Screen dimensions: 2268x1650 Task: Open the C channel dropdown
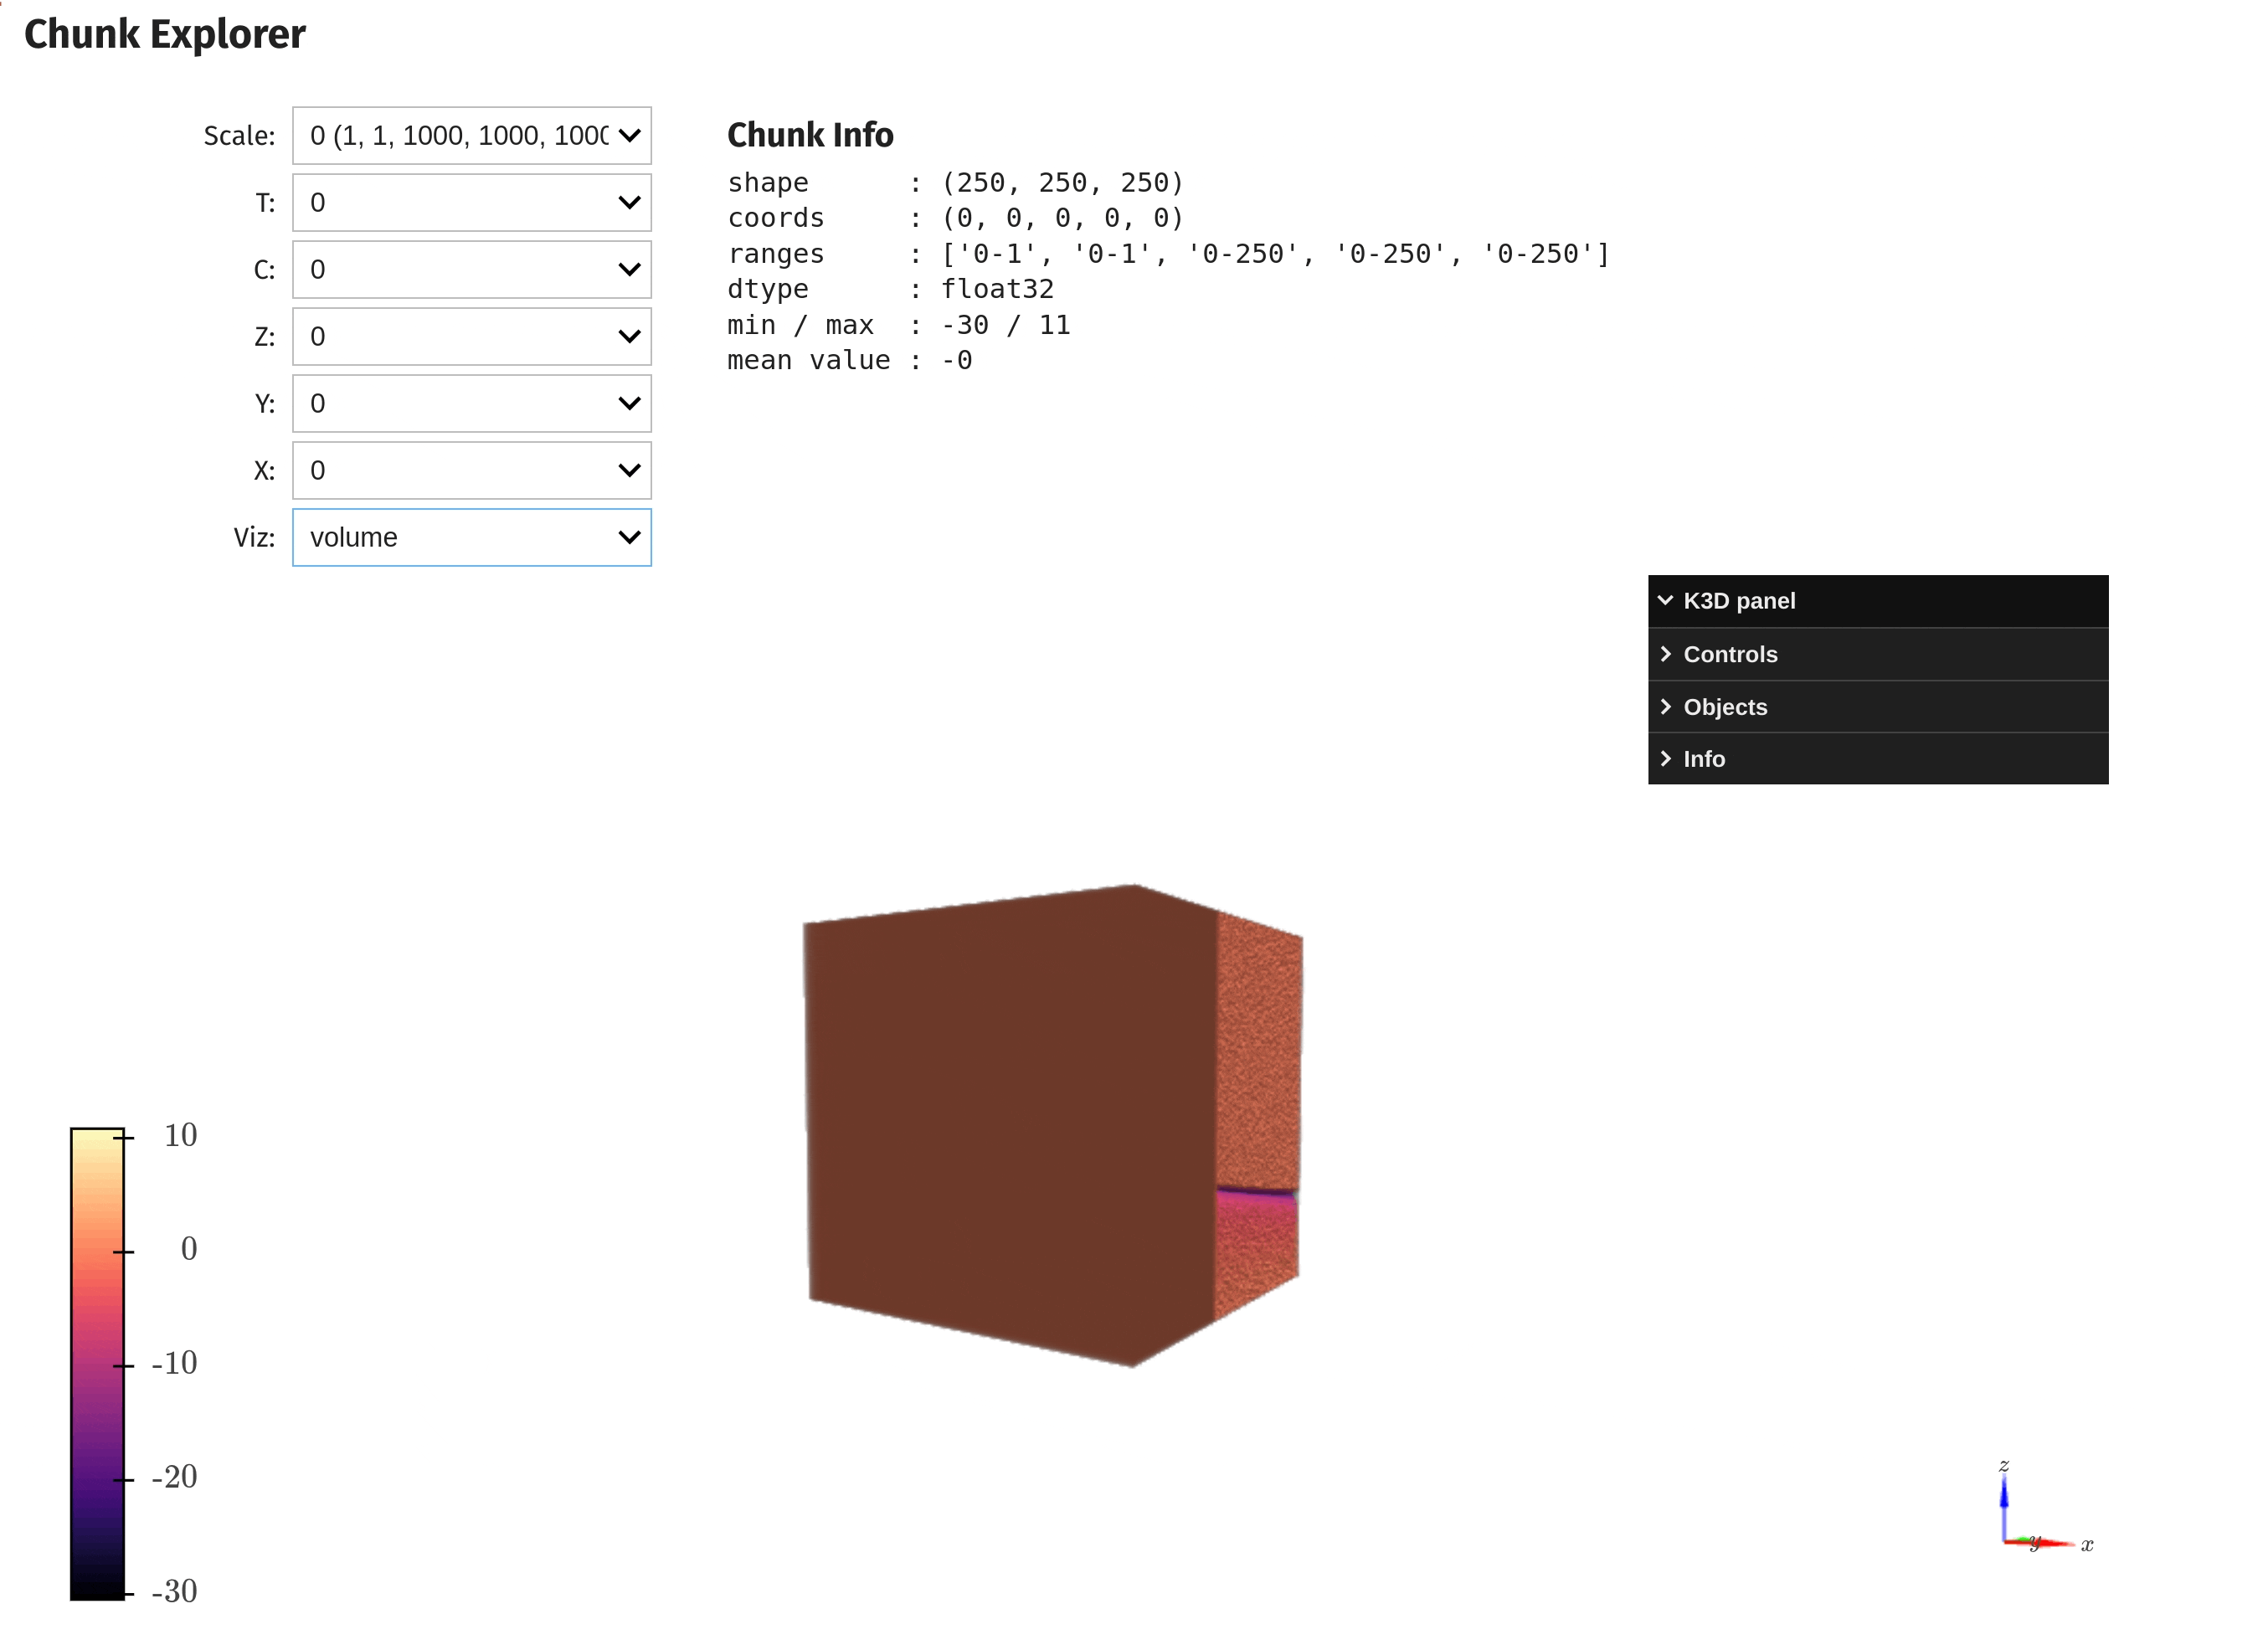click(471, 270)
